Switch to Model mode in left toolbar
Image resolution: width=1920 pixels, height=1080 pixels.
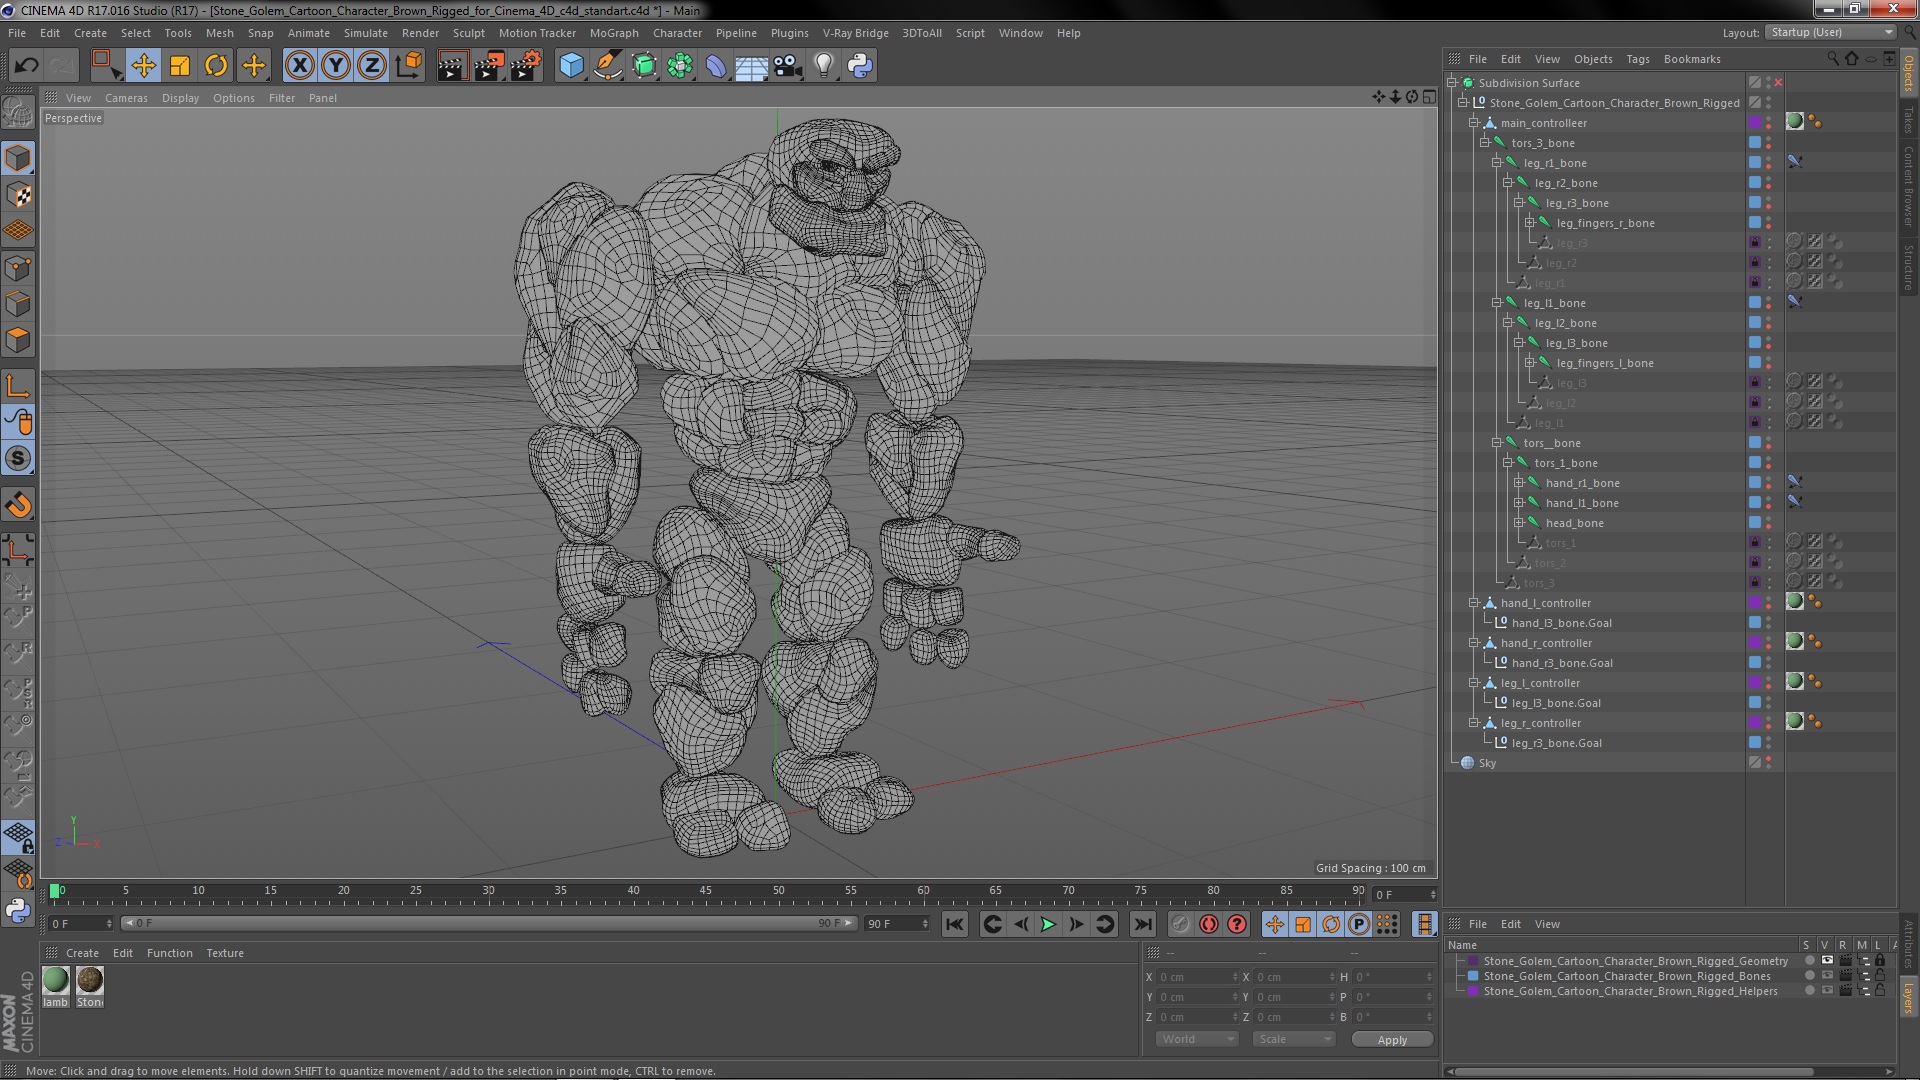point(18,158)
